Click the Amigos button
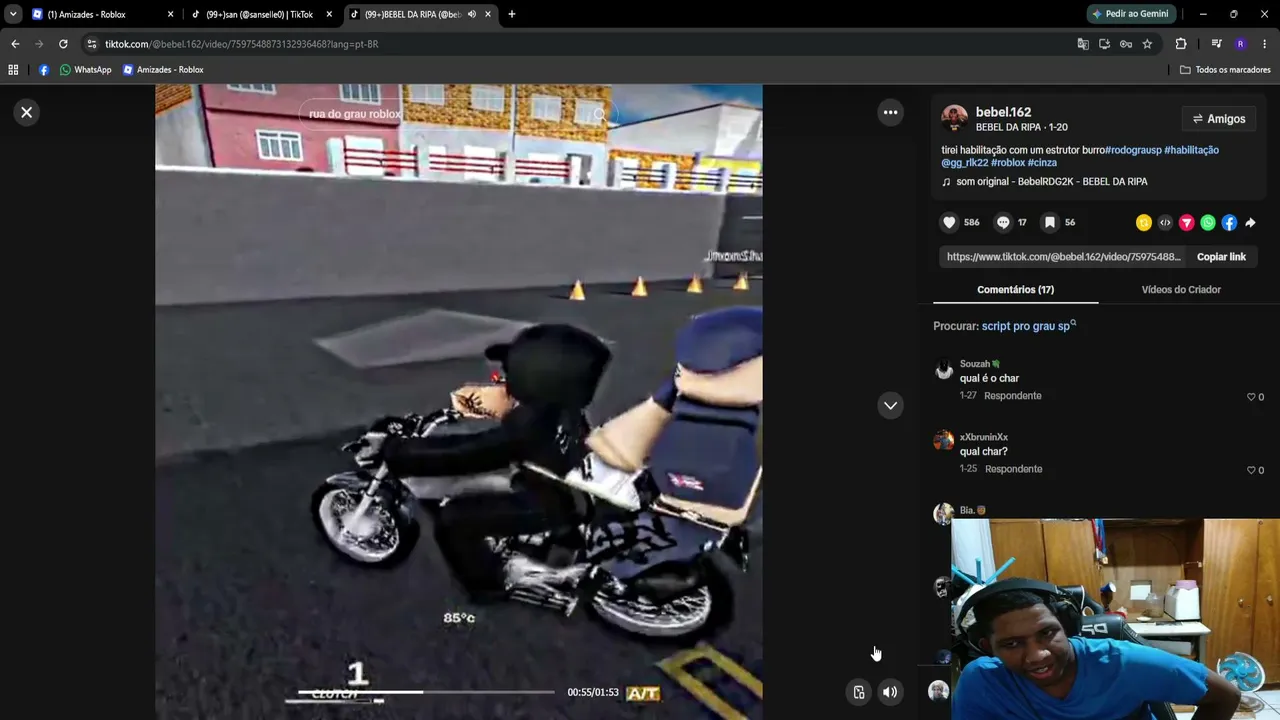The height and width of the screenshot is (720, 1280). [1219, 119]
